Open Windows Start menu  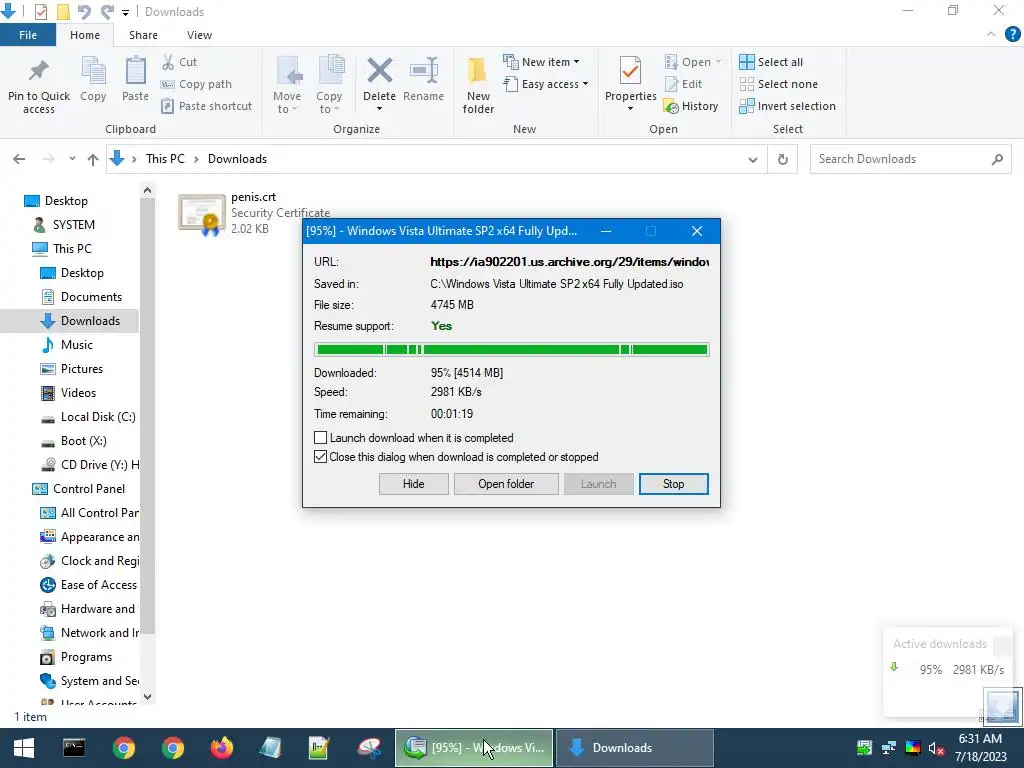[24, 748]
